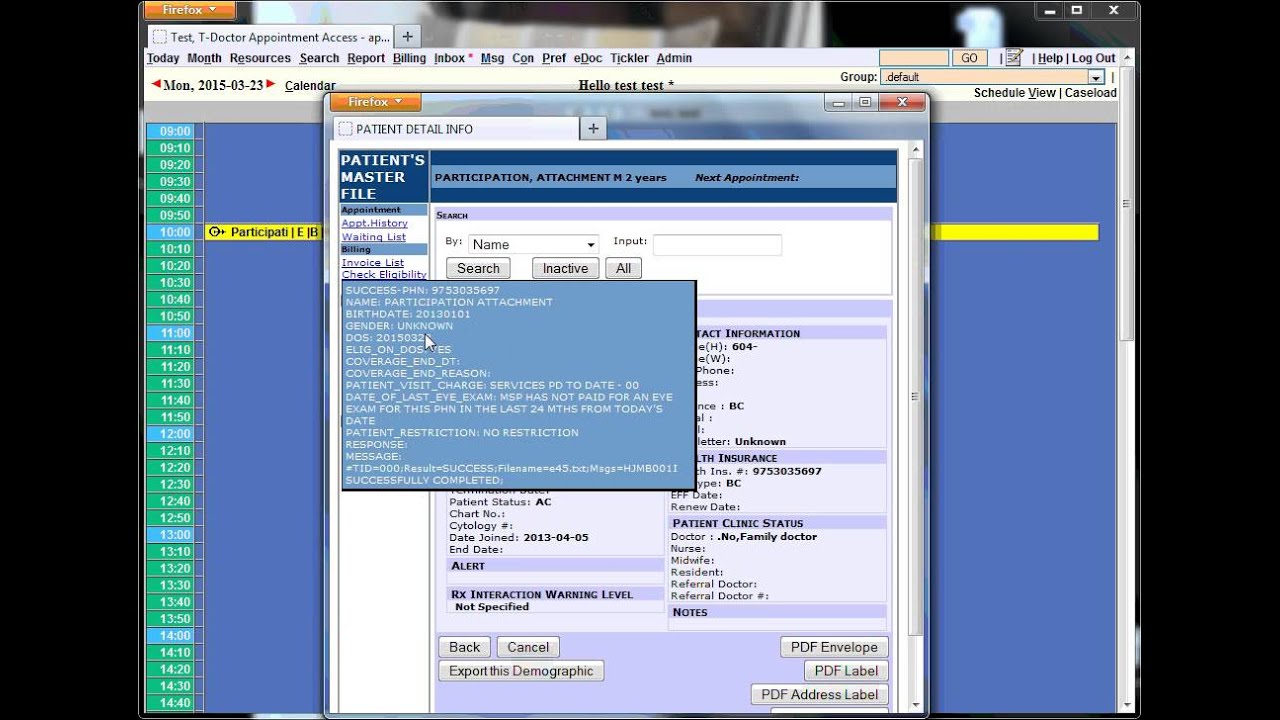Viewport: 1280px width, 720px height.
Task: Click the All button
Action: (623, 268)
